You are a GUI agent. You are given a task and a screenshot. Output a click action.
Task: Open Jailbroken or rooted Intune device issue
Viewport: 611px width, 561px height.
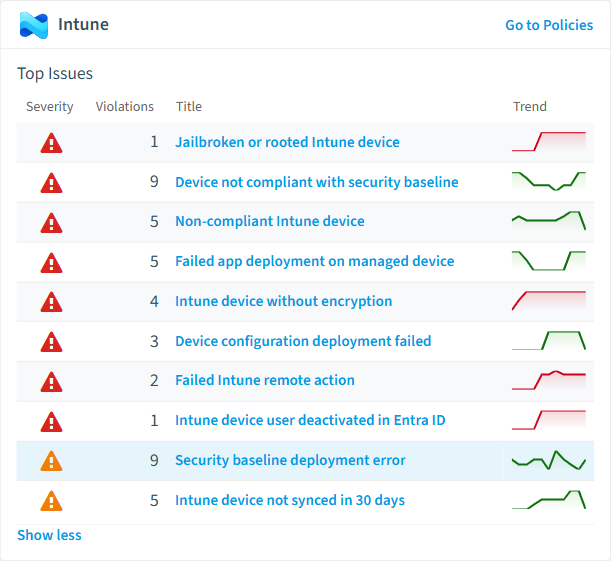287,142
